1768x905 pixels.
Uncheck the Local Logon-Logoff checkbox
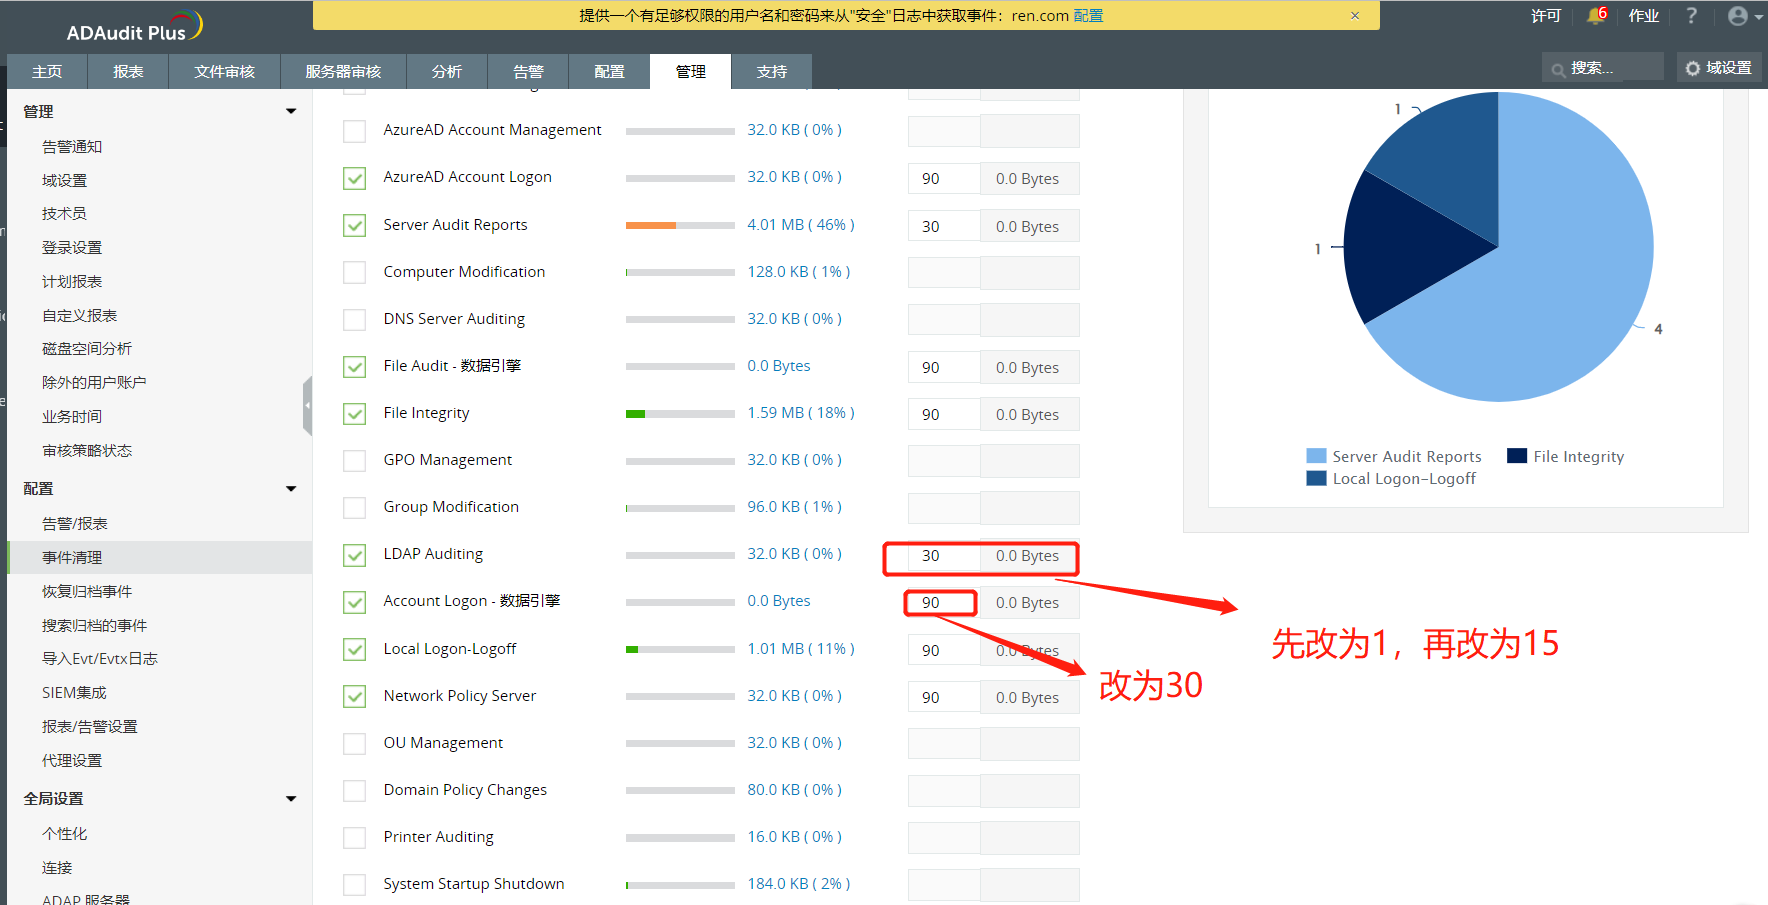pos(354,649)
